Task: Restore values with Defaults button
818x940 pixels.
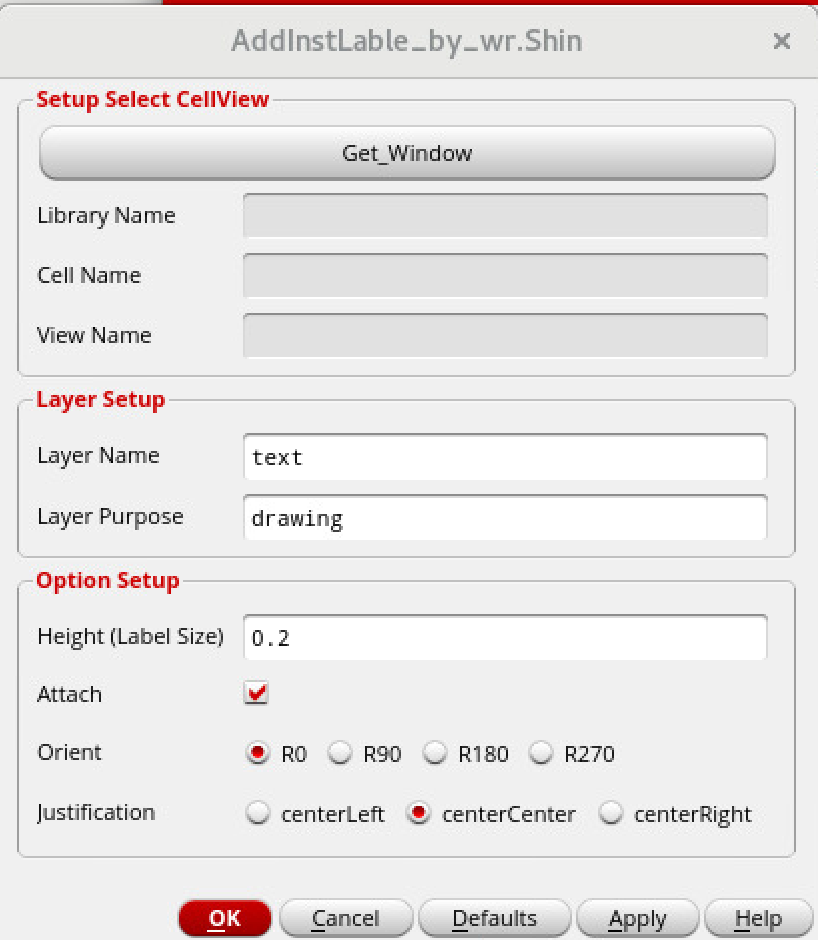Action: tap(494, 918)
